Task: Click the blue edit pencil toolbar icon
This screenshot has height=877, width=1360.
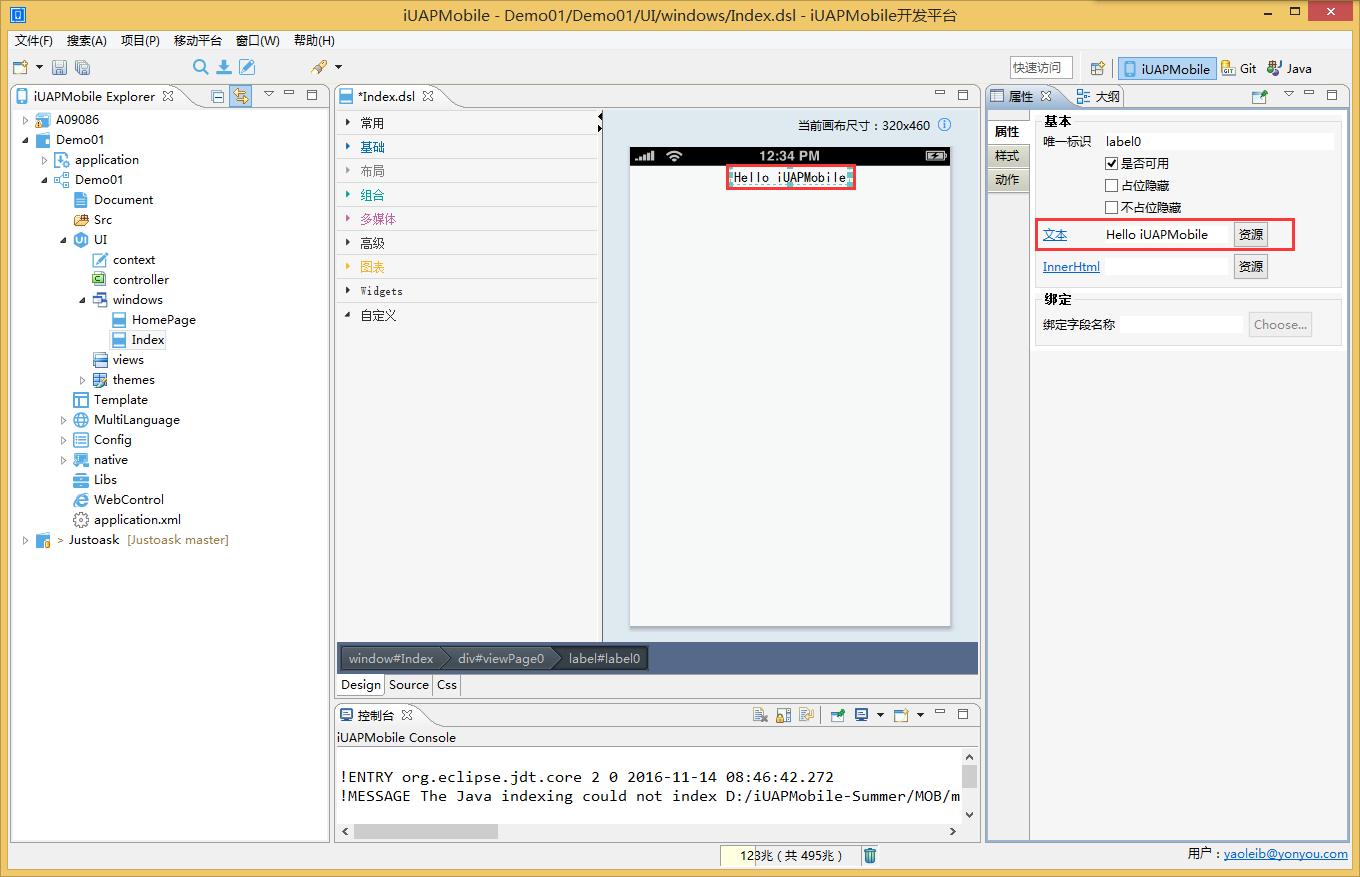Action: tap(247, 67)
